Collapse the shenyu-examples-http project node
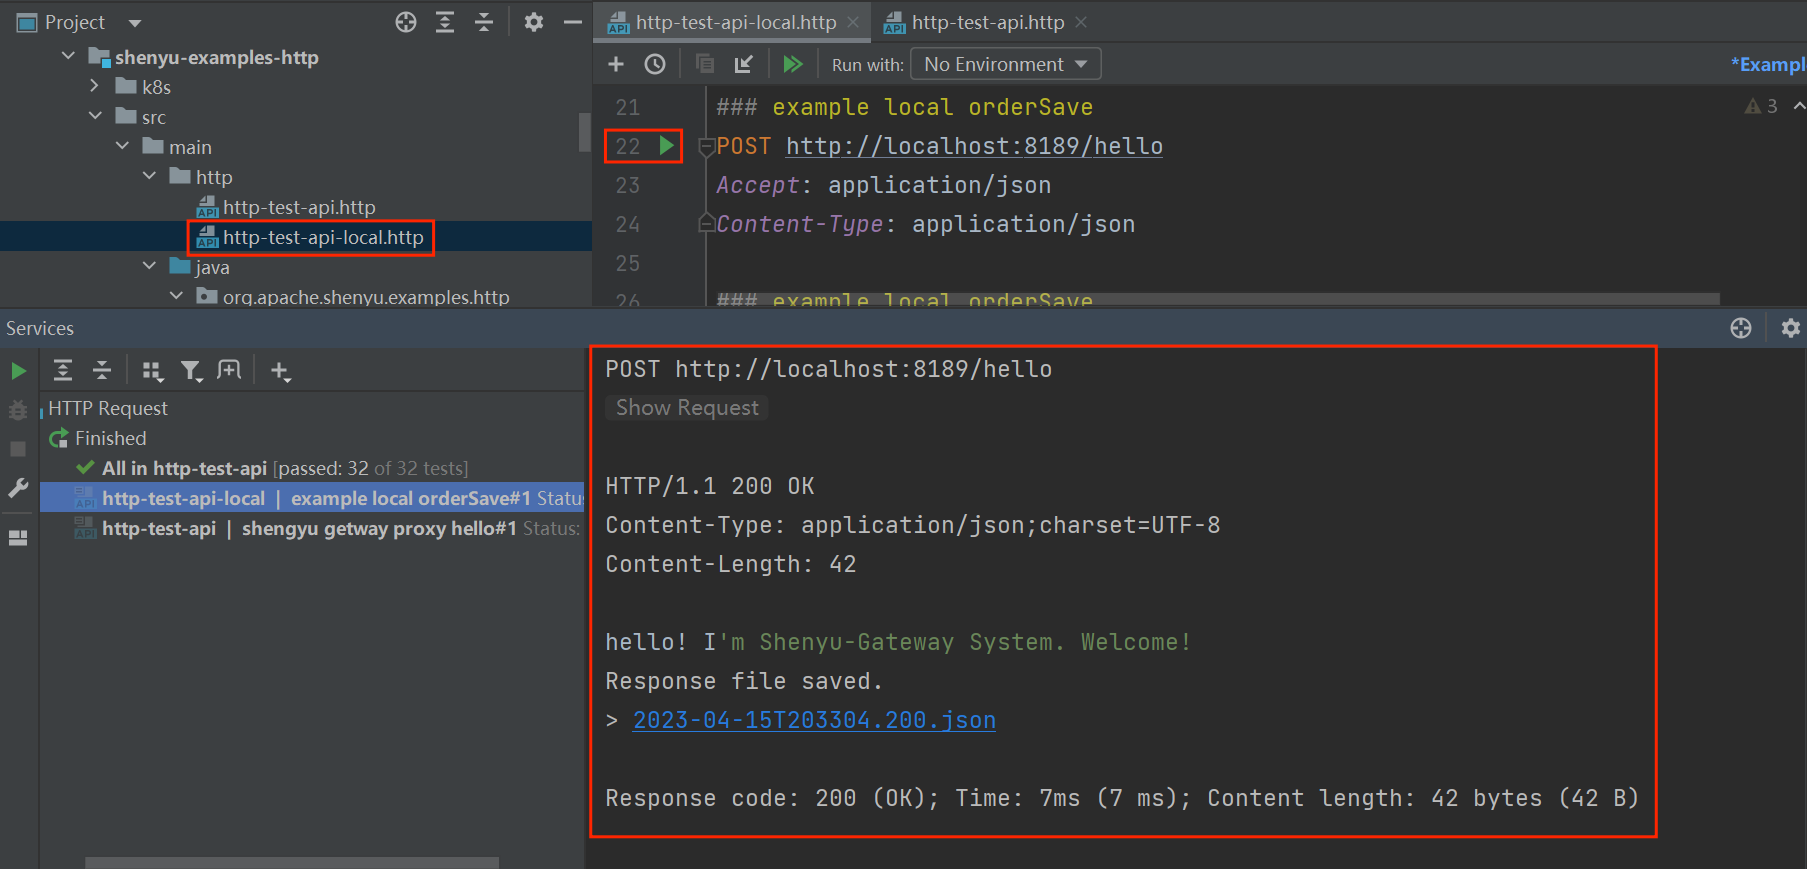1807x869 pixels. (68, 56)
